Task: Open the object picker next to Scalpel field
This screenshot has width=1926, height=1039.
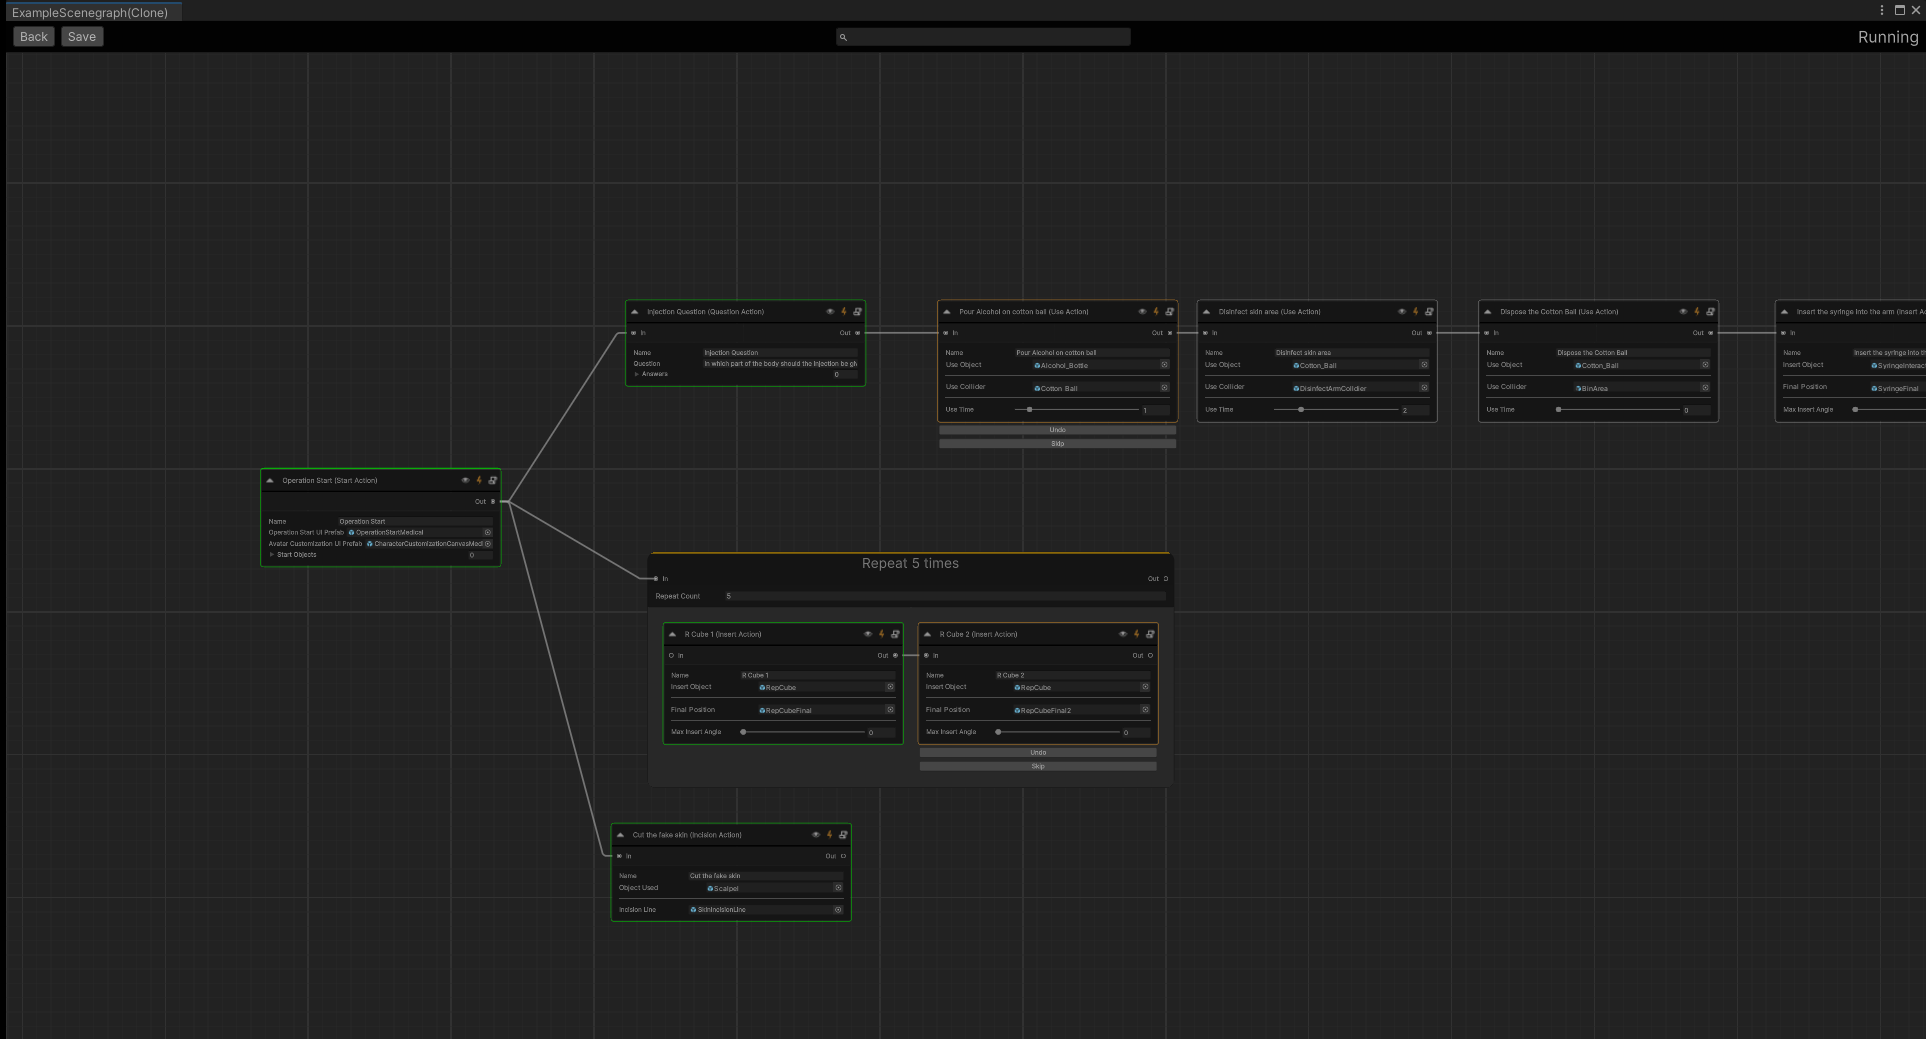Action: [x=838, y=888]
